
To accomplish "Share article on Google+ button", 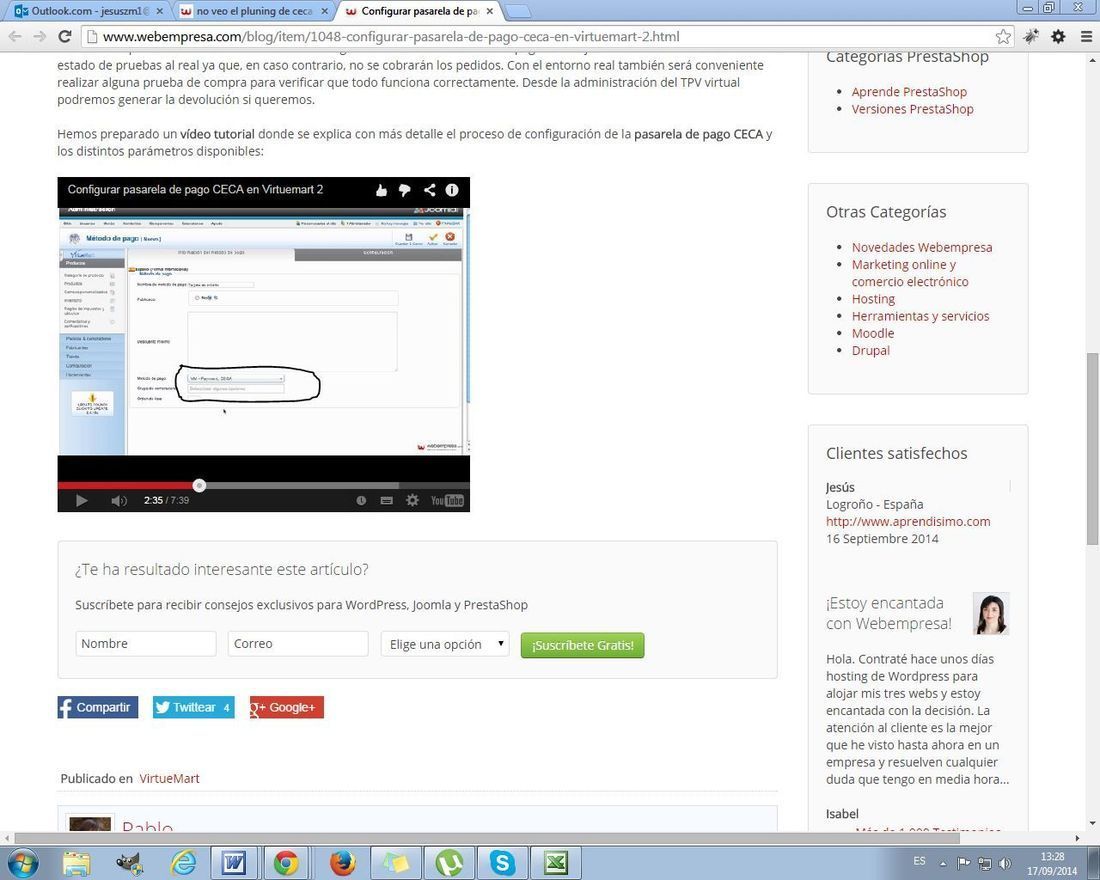I will click(x=286, y=707).
